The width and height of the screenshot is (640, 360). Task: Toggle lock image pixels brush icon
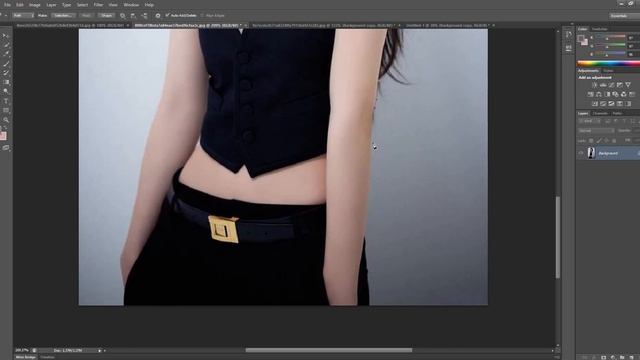click(x=599, y=140)
